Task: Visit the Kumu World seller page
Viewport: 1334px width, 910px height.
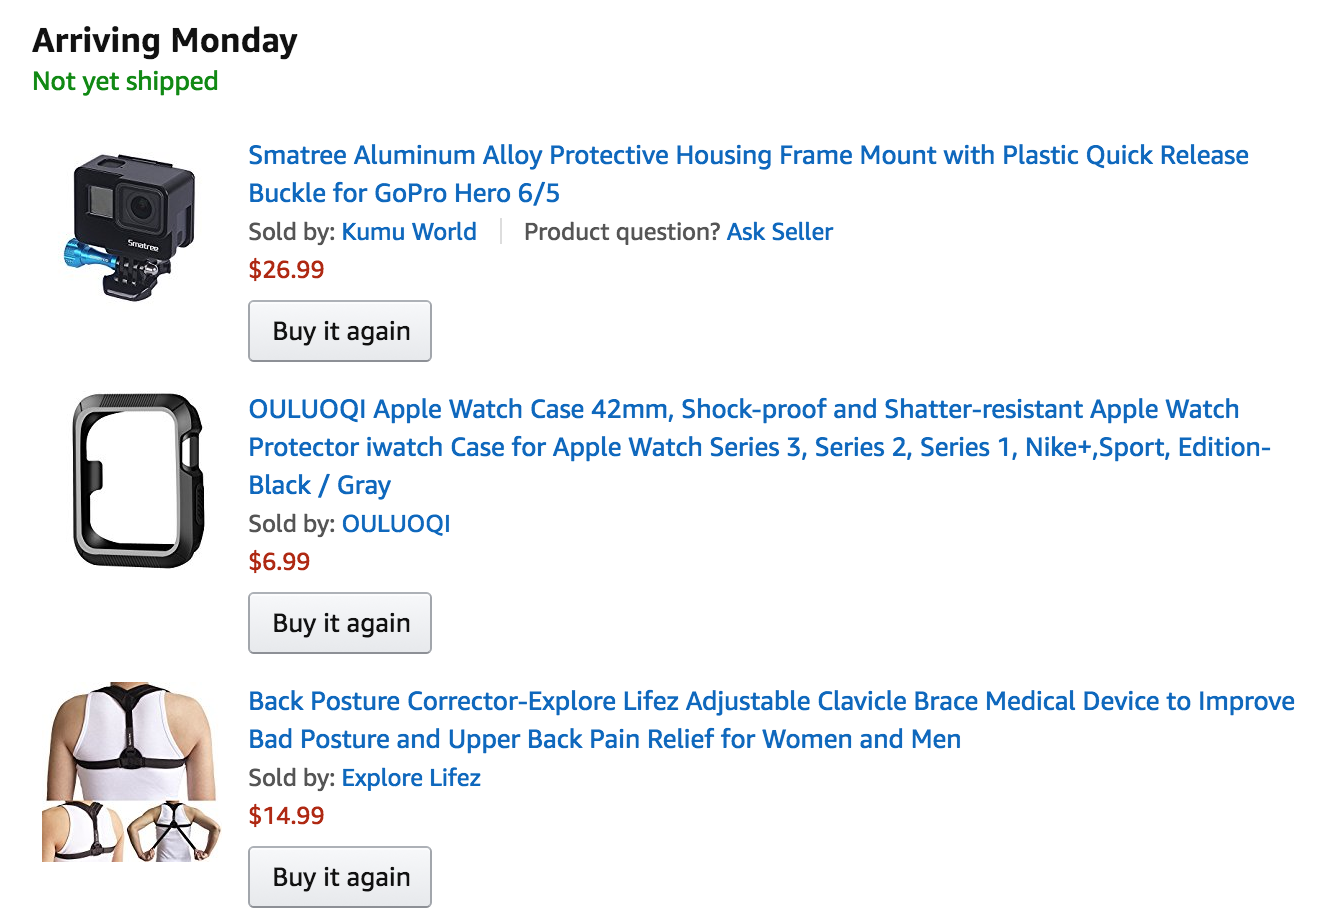Action: point(409,232)
